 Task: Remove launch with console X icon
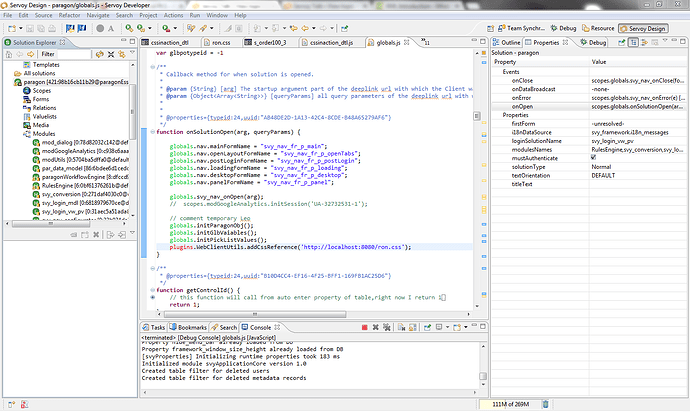click(x=375, y=327)
